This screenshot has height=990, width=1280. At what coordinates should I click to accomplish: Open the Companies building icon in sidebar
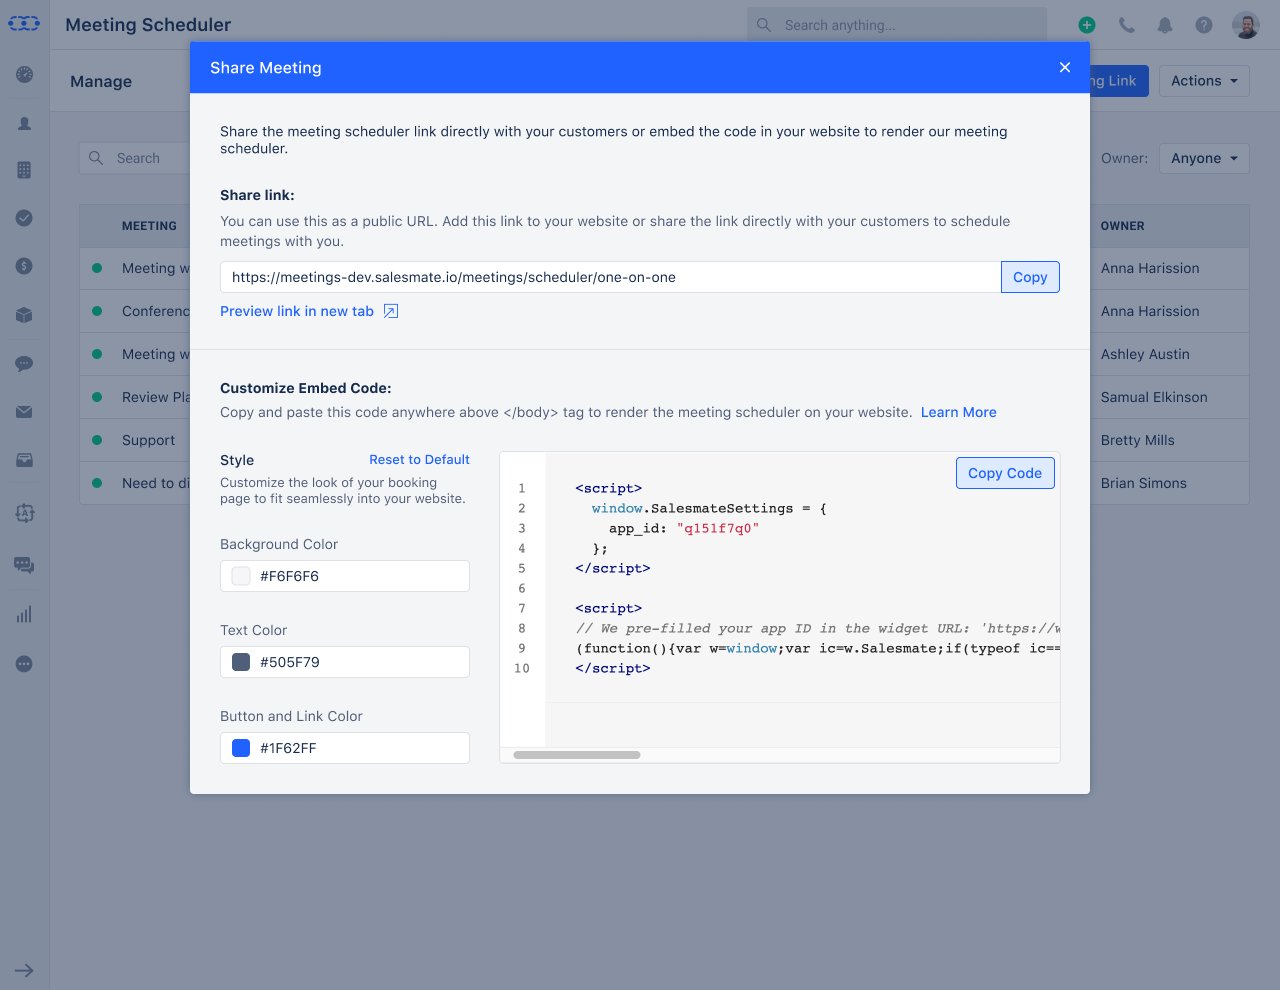point(25,170)
